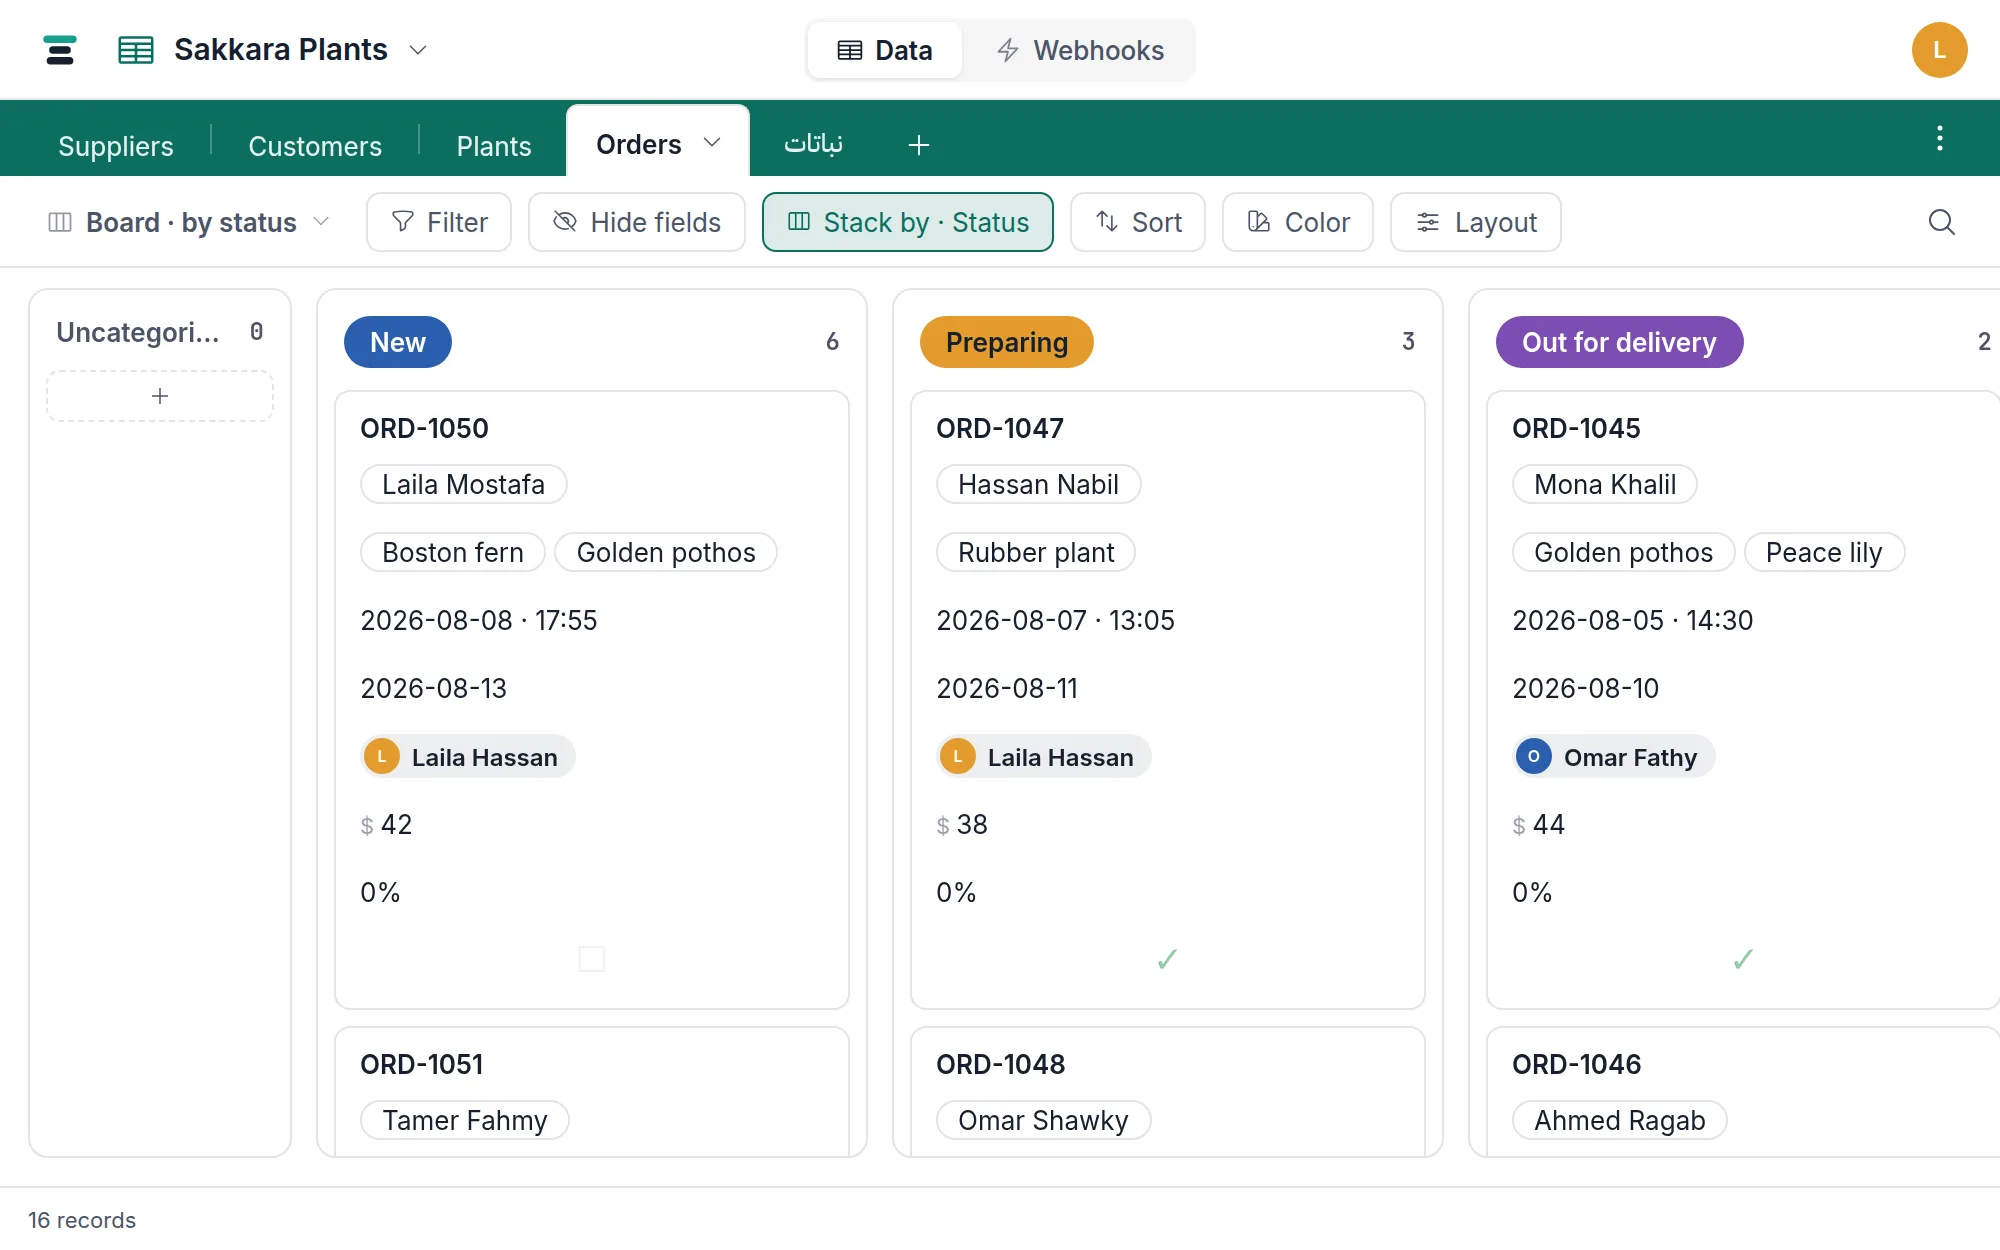2000x1250 pixels.
Task: Click the Uncategorized column header
Action: click(138, 332)
